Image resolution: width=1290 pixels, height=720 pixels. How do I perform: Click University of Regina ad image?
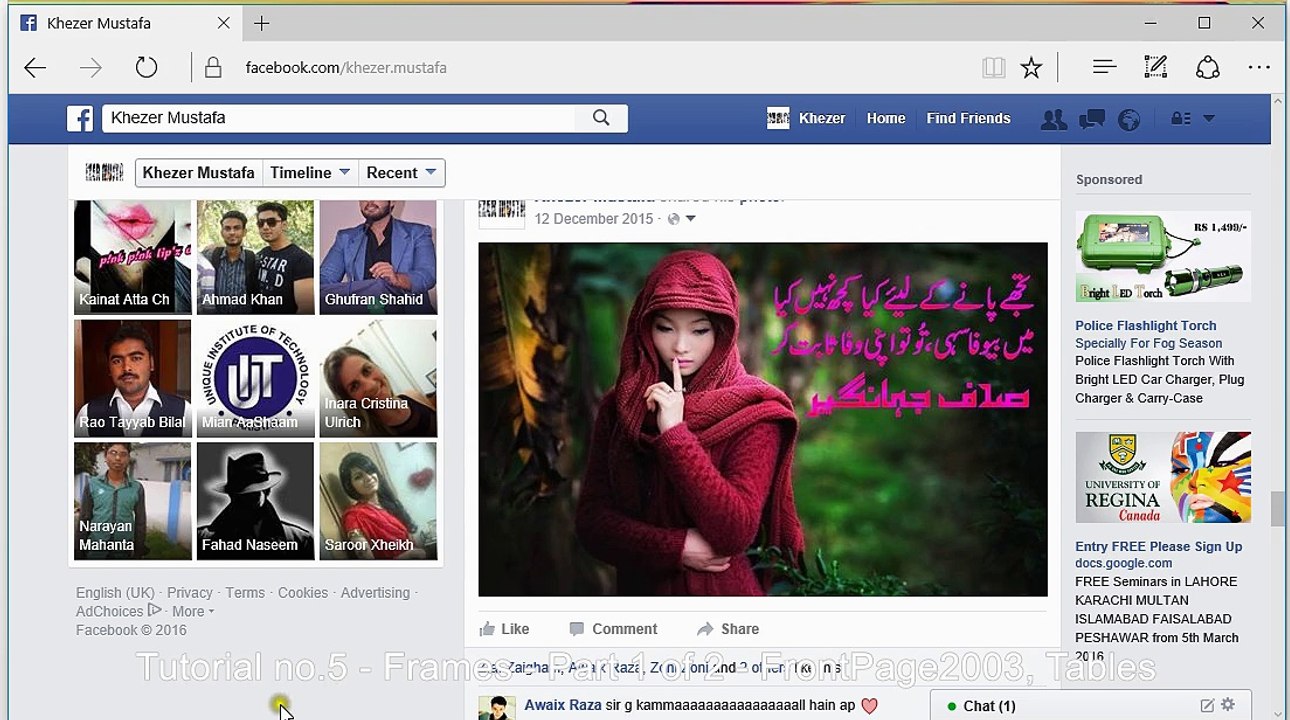click(1163, 477)
